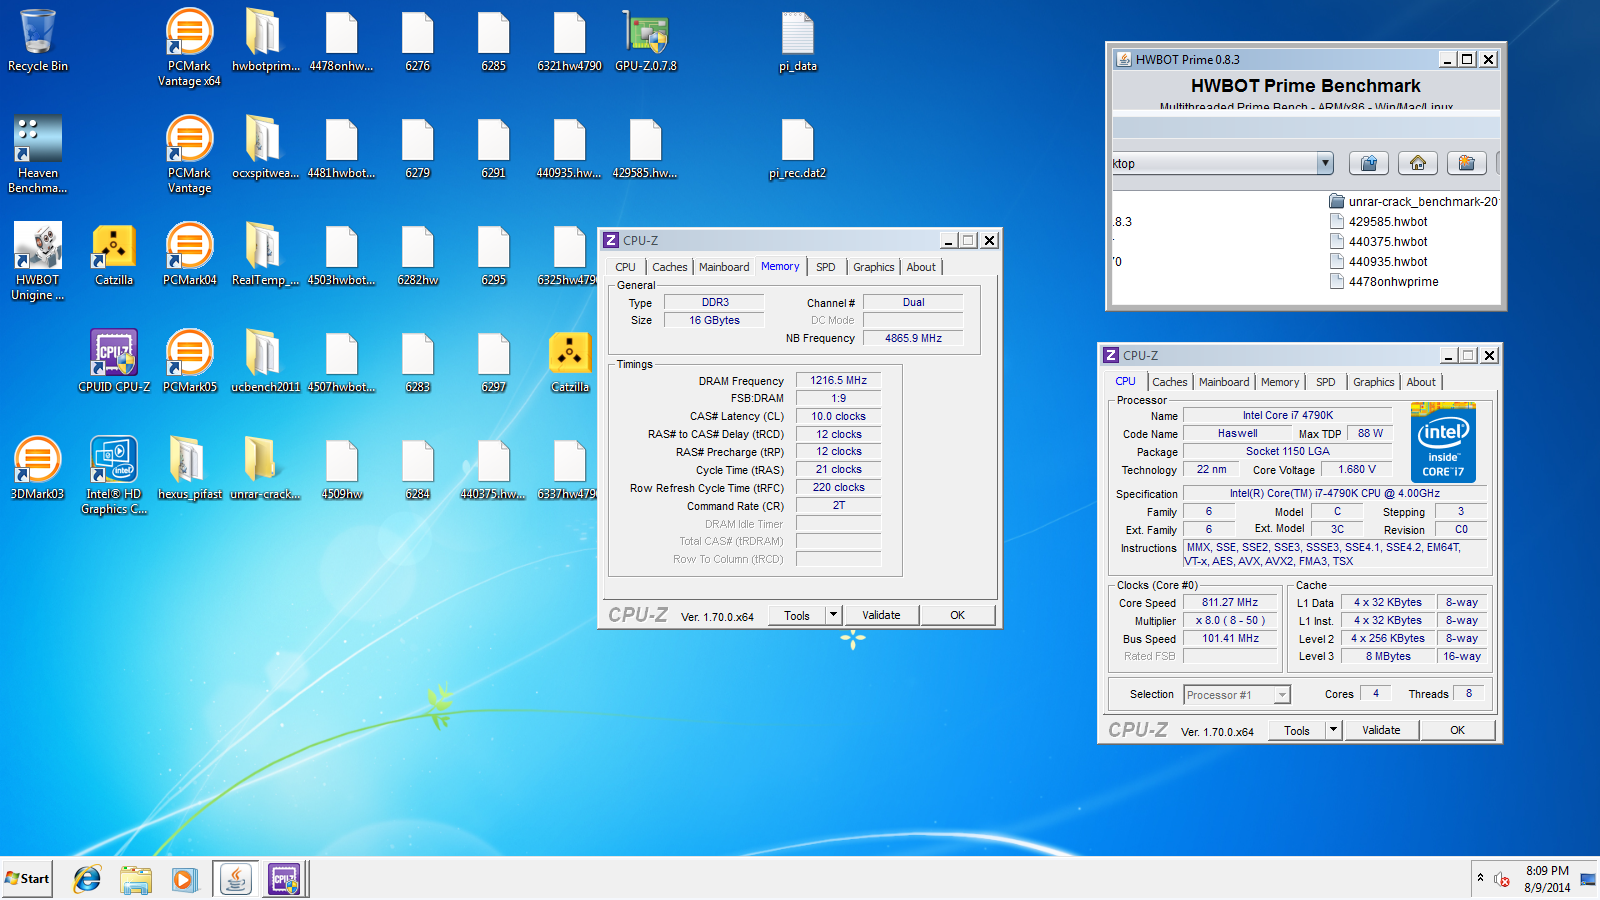Select Graphics tab in Memory CPU-Z window
This screenshot has width=1600, height=900.
click(874, 267)
